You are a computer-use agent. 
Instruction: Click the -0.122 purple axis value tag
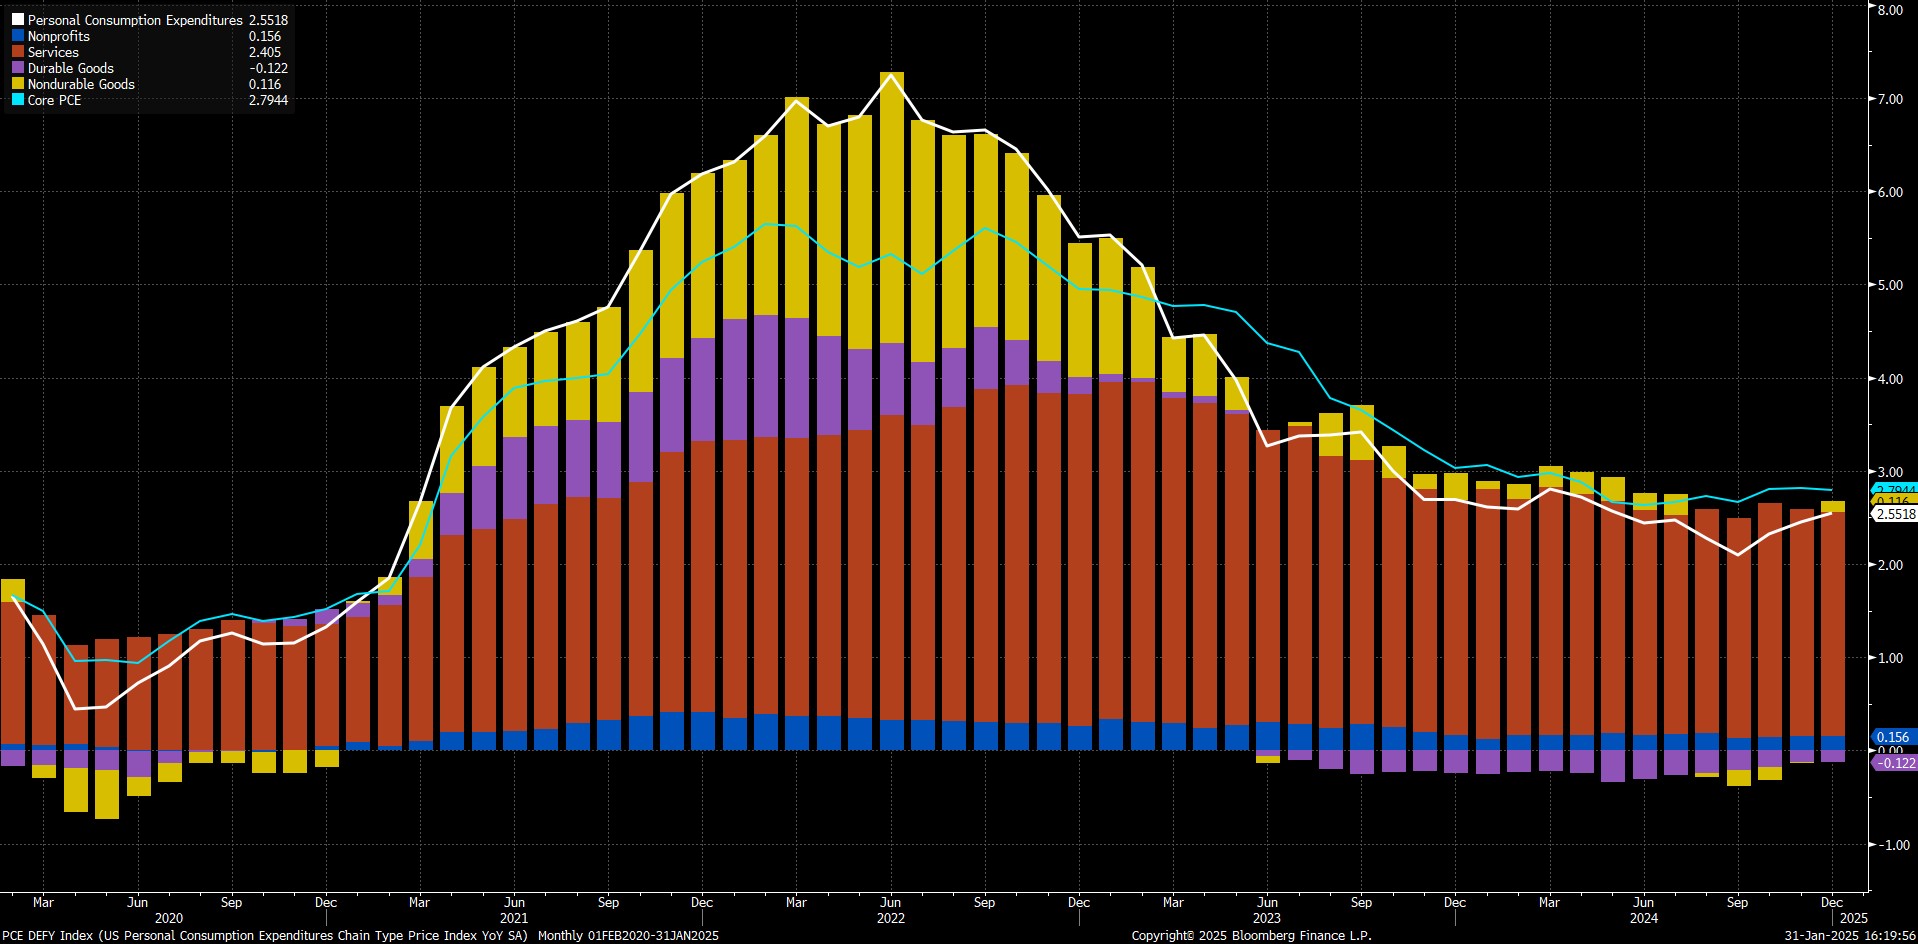(x=1894, y=763)
